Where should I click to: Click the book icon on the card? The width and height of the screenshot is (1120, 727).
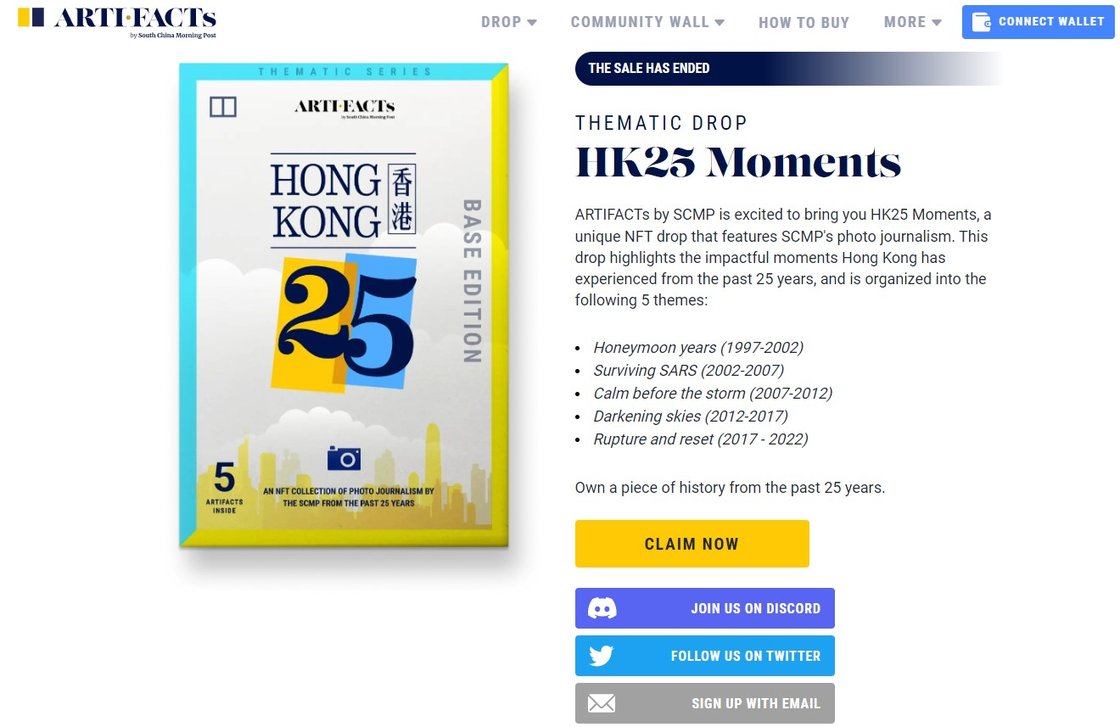(x=223, y=107)
